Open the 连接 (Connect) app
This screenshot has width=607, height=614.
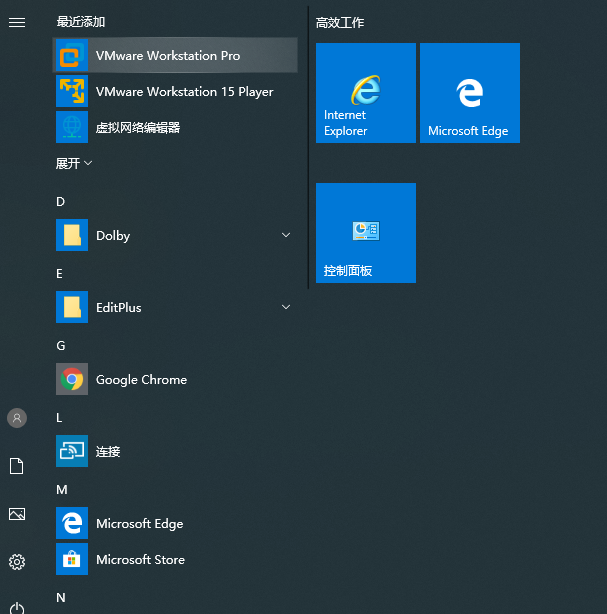(x=175, y=451)
